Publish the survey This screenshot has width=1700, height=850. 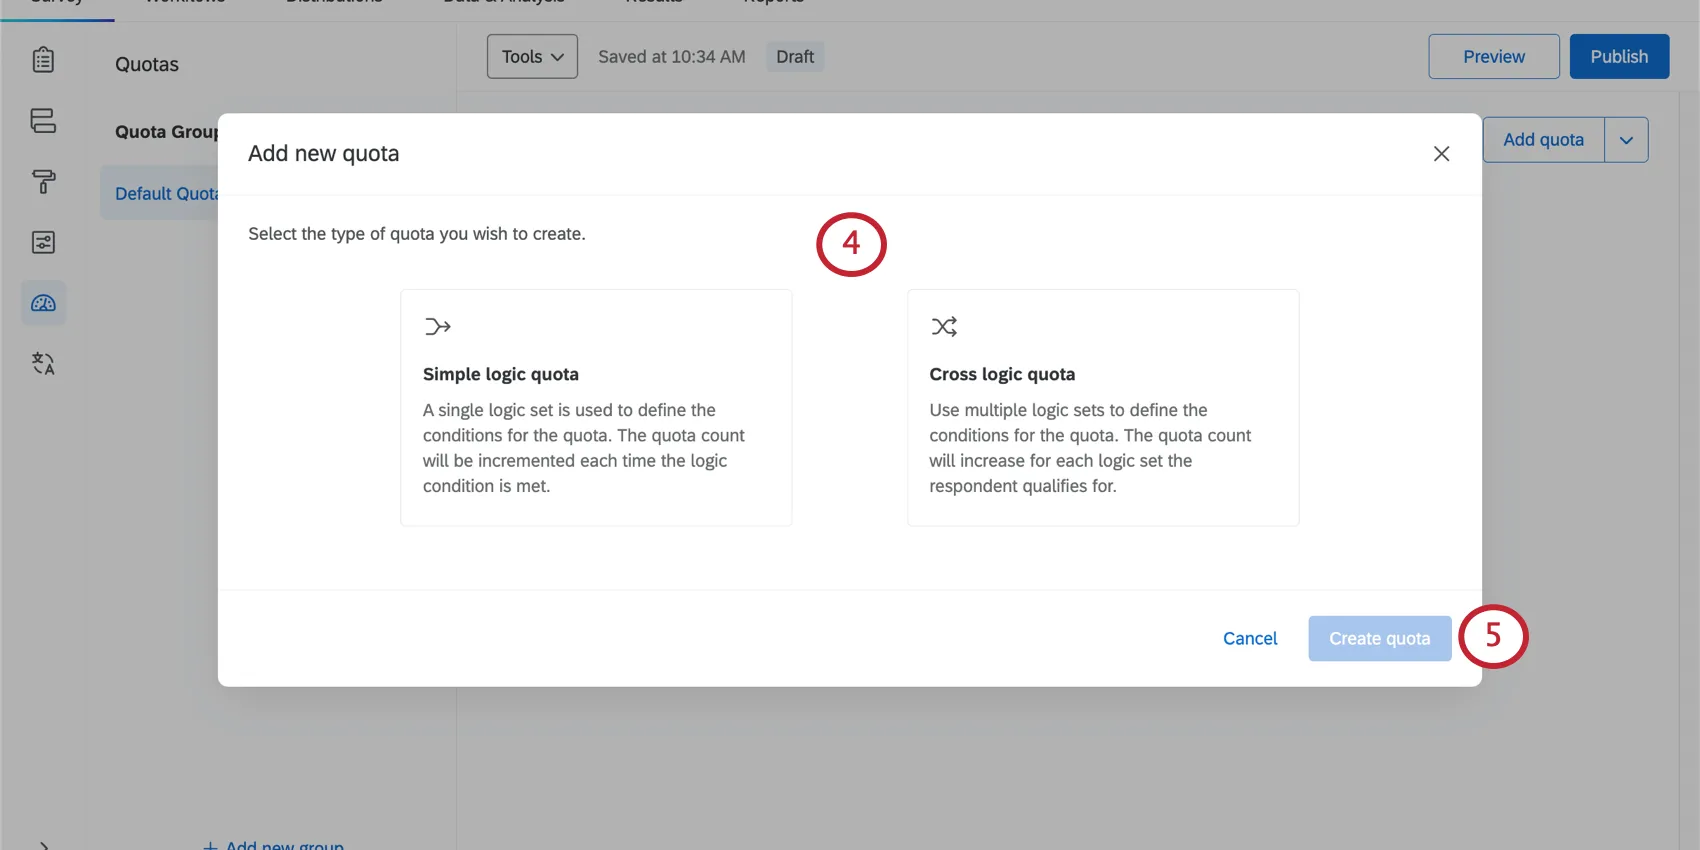point(1618,57)
